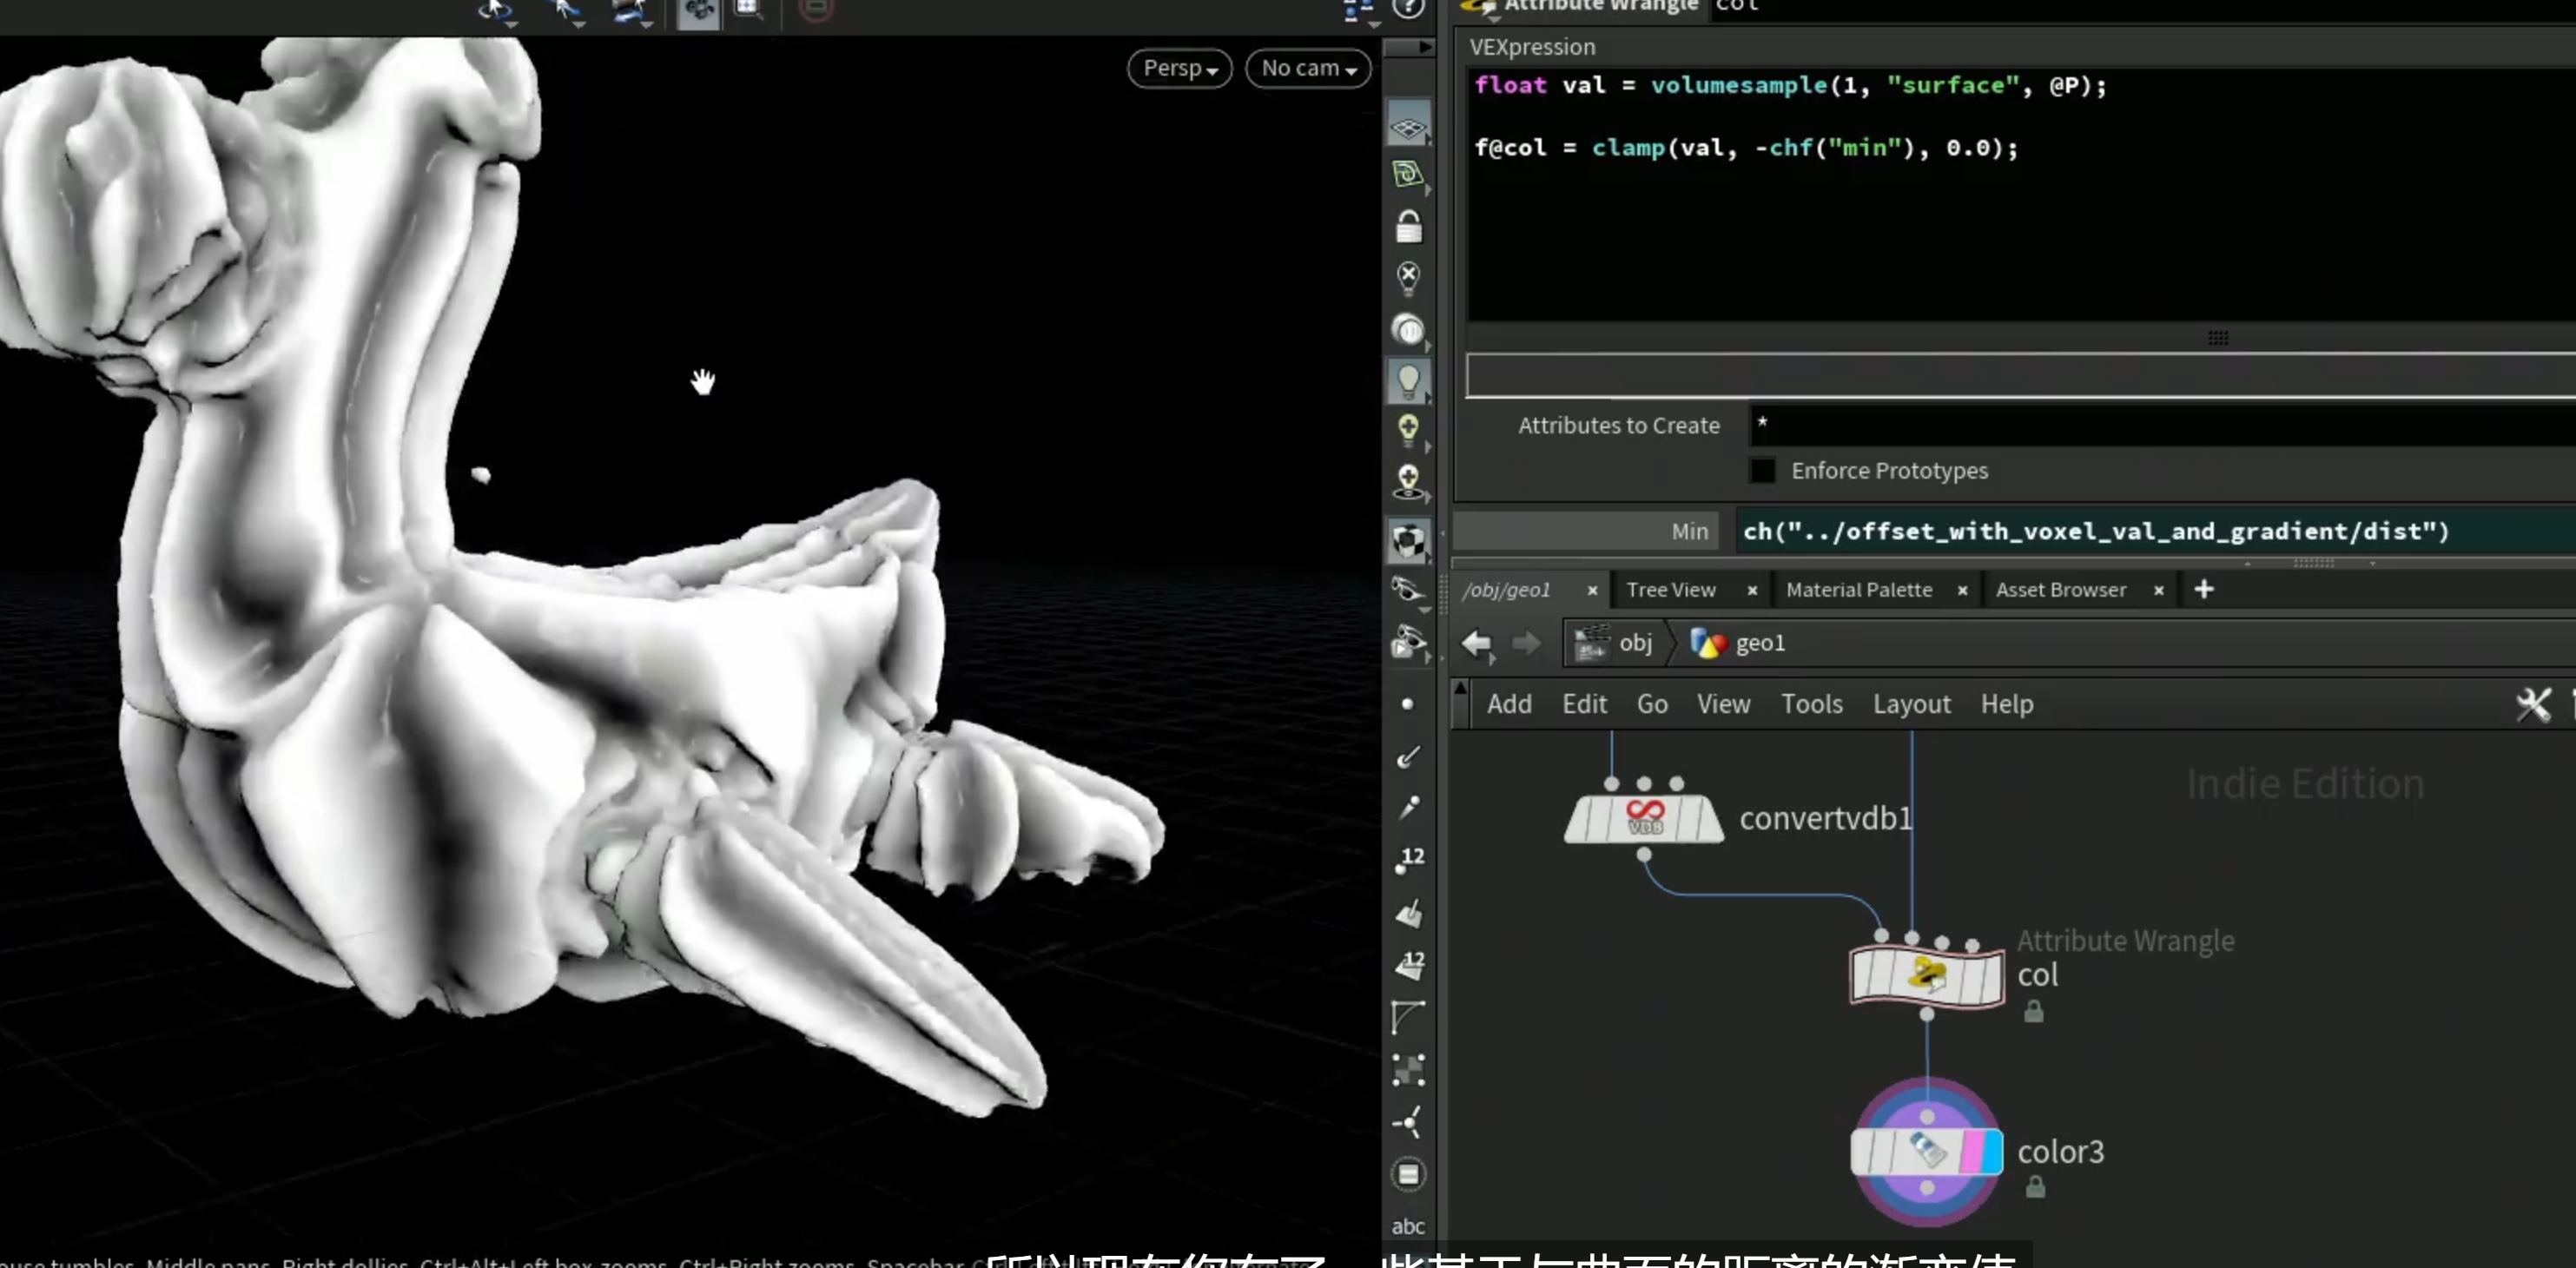This screenshot has height=1268, width=2576.
Task: Toggle the normal lighting bulb in viewport sidebar
Action: pyautogui.click(x=1408, y=380)
